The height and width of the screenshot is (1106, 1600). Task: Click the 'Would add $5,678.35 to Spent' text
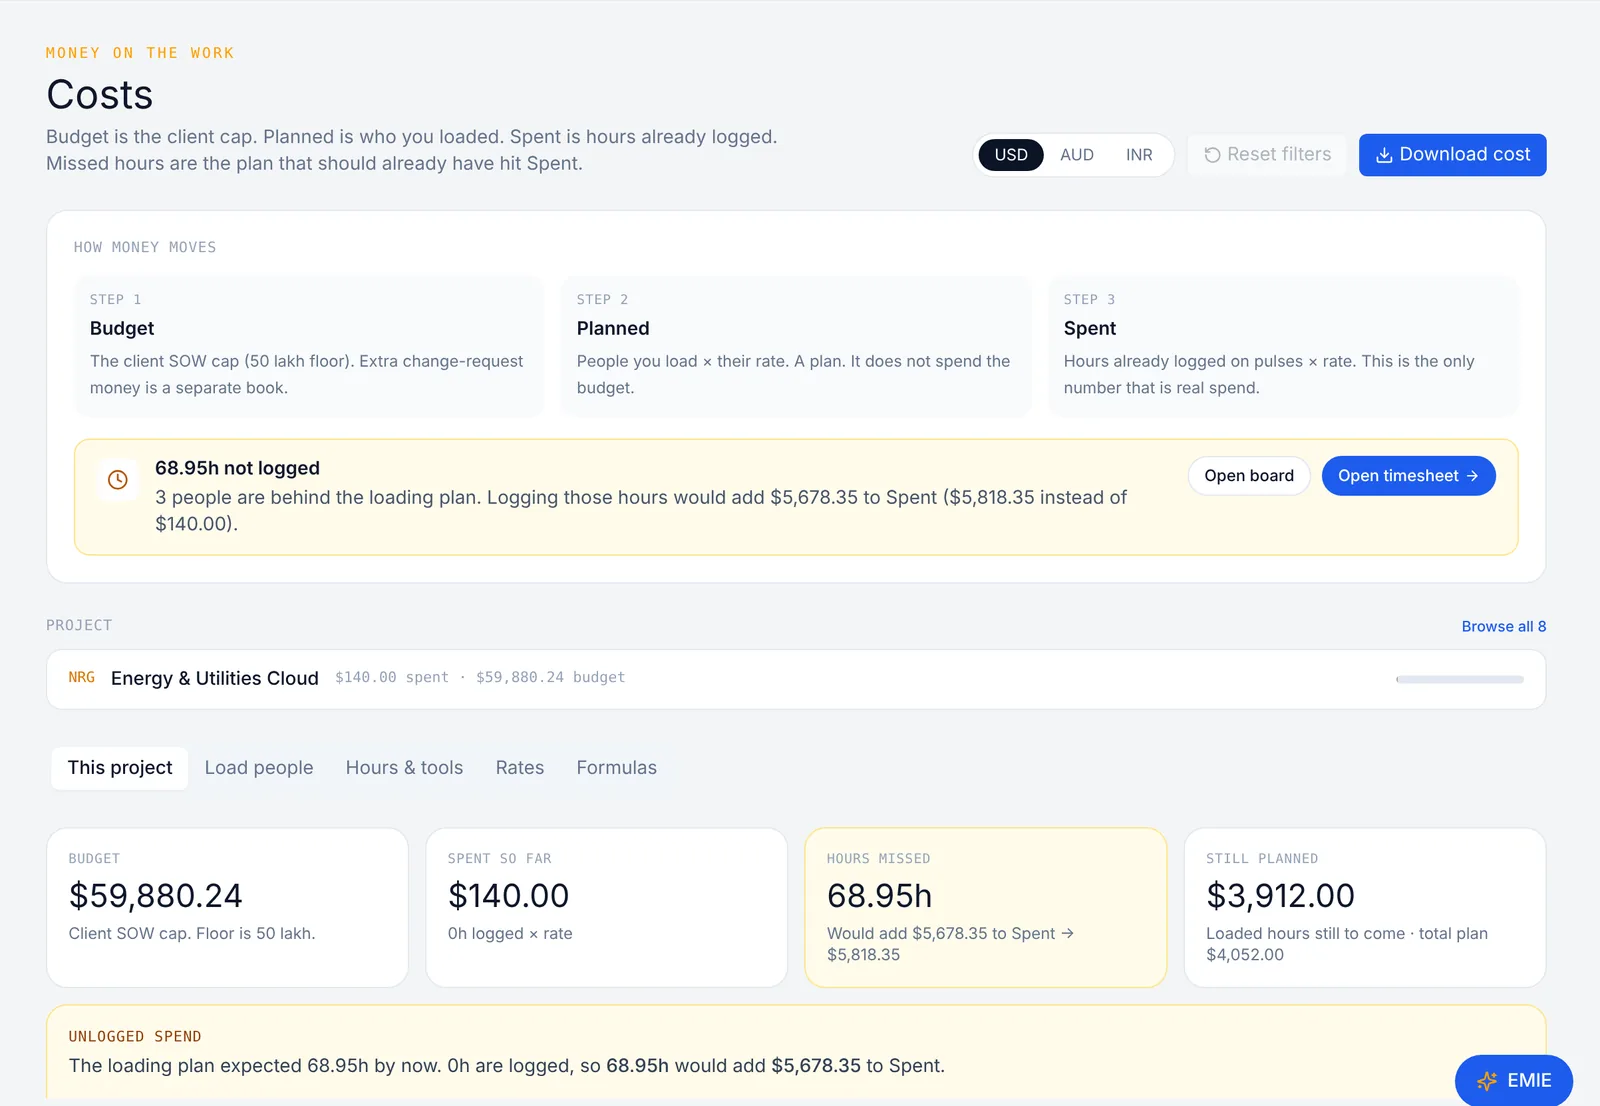pyautogui.click(x=941, y=933)
